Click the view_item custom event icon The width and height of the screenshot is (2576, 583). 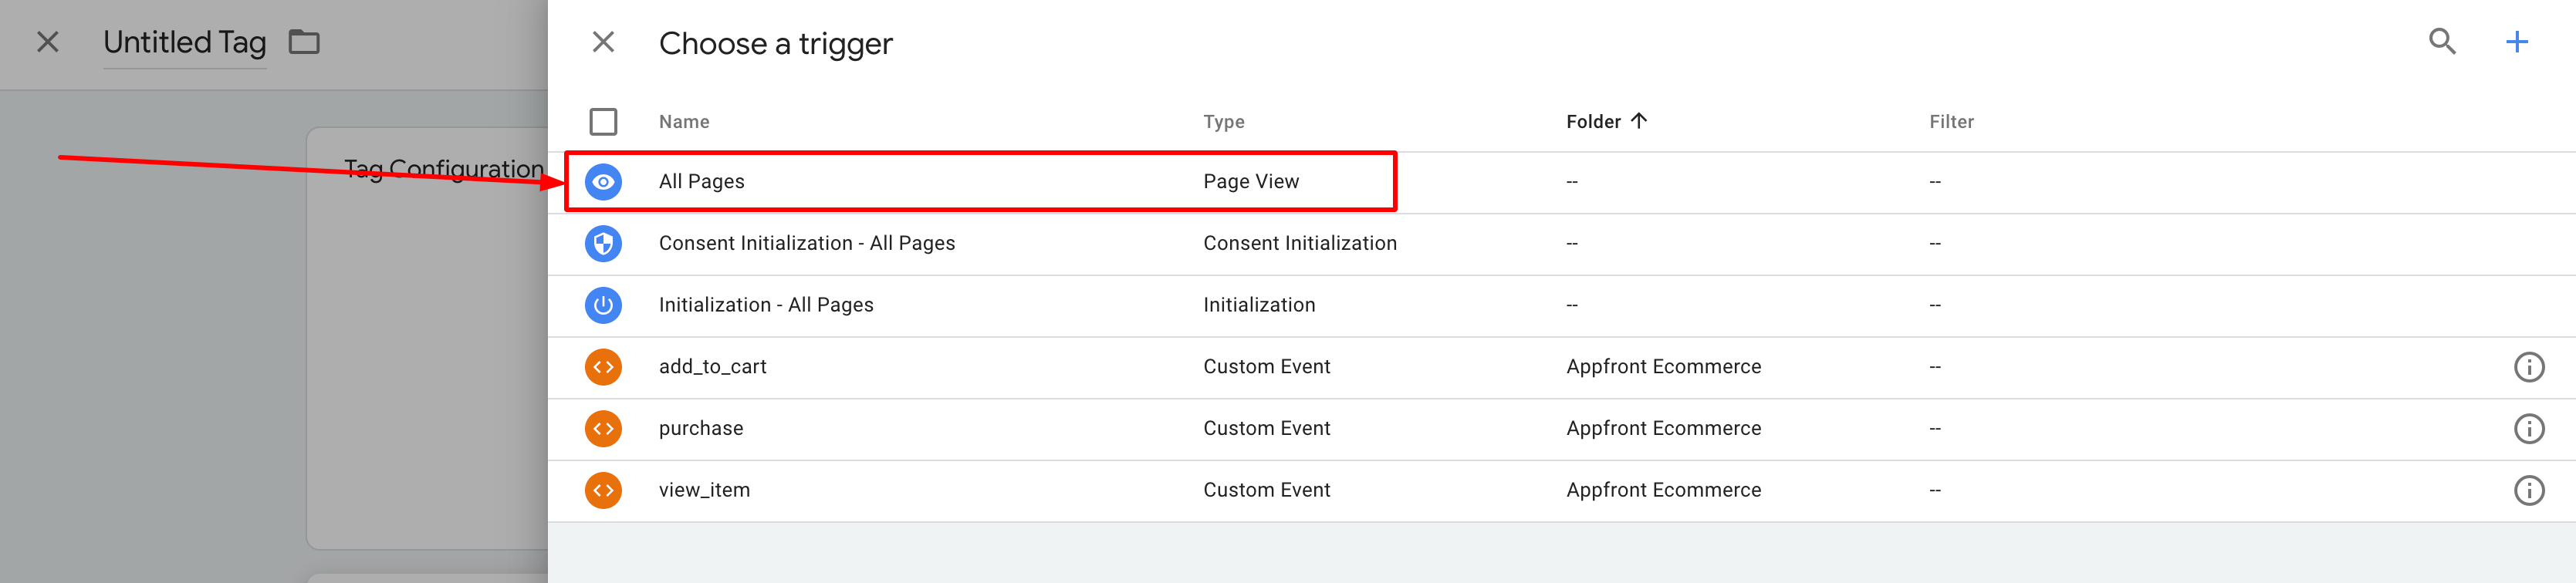tap(603, 490)
